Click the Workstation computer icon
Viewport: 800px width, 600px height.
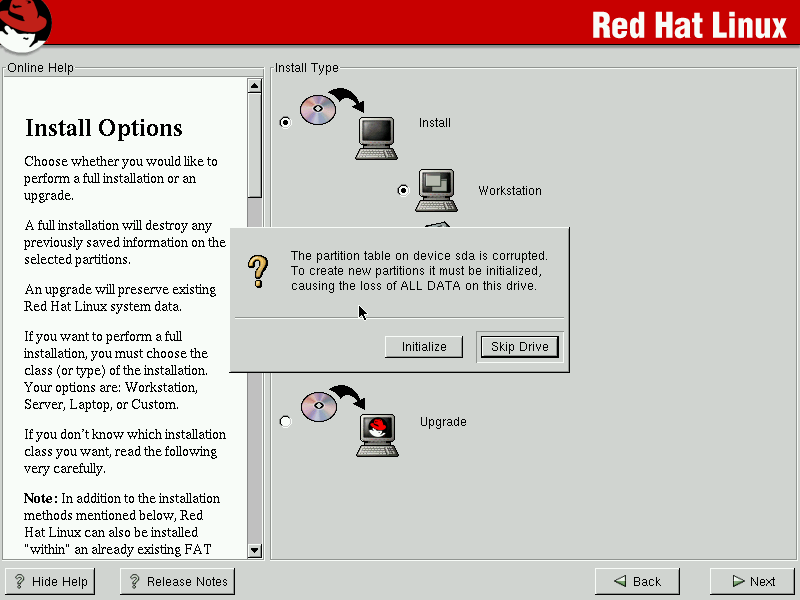(x=436, y=190)
